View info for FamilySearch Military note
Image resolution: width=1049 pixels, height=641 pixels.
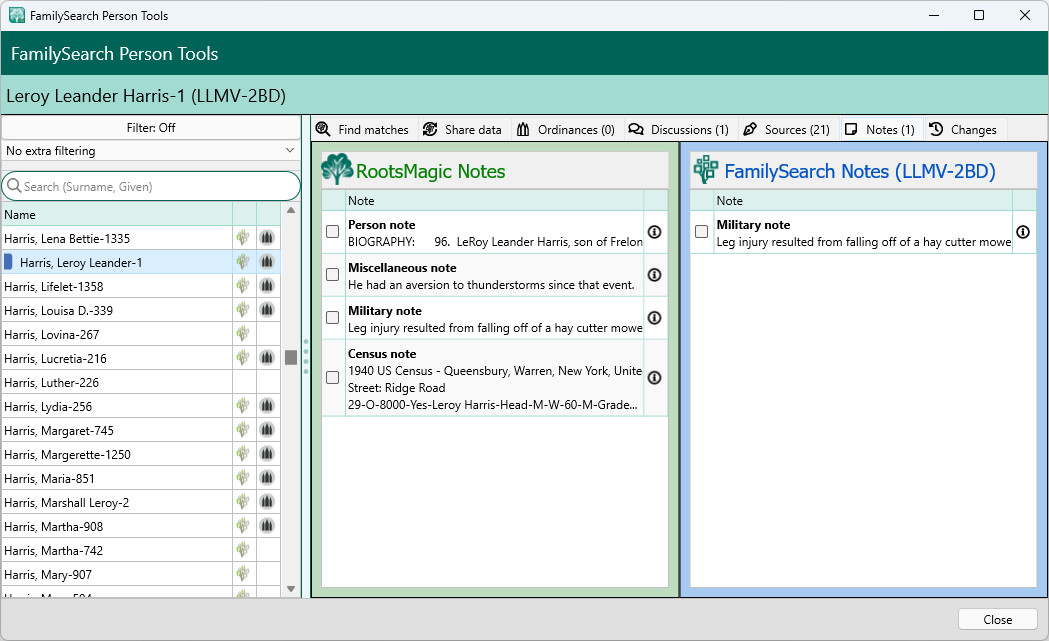[x=1023, y=232]
